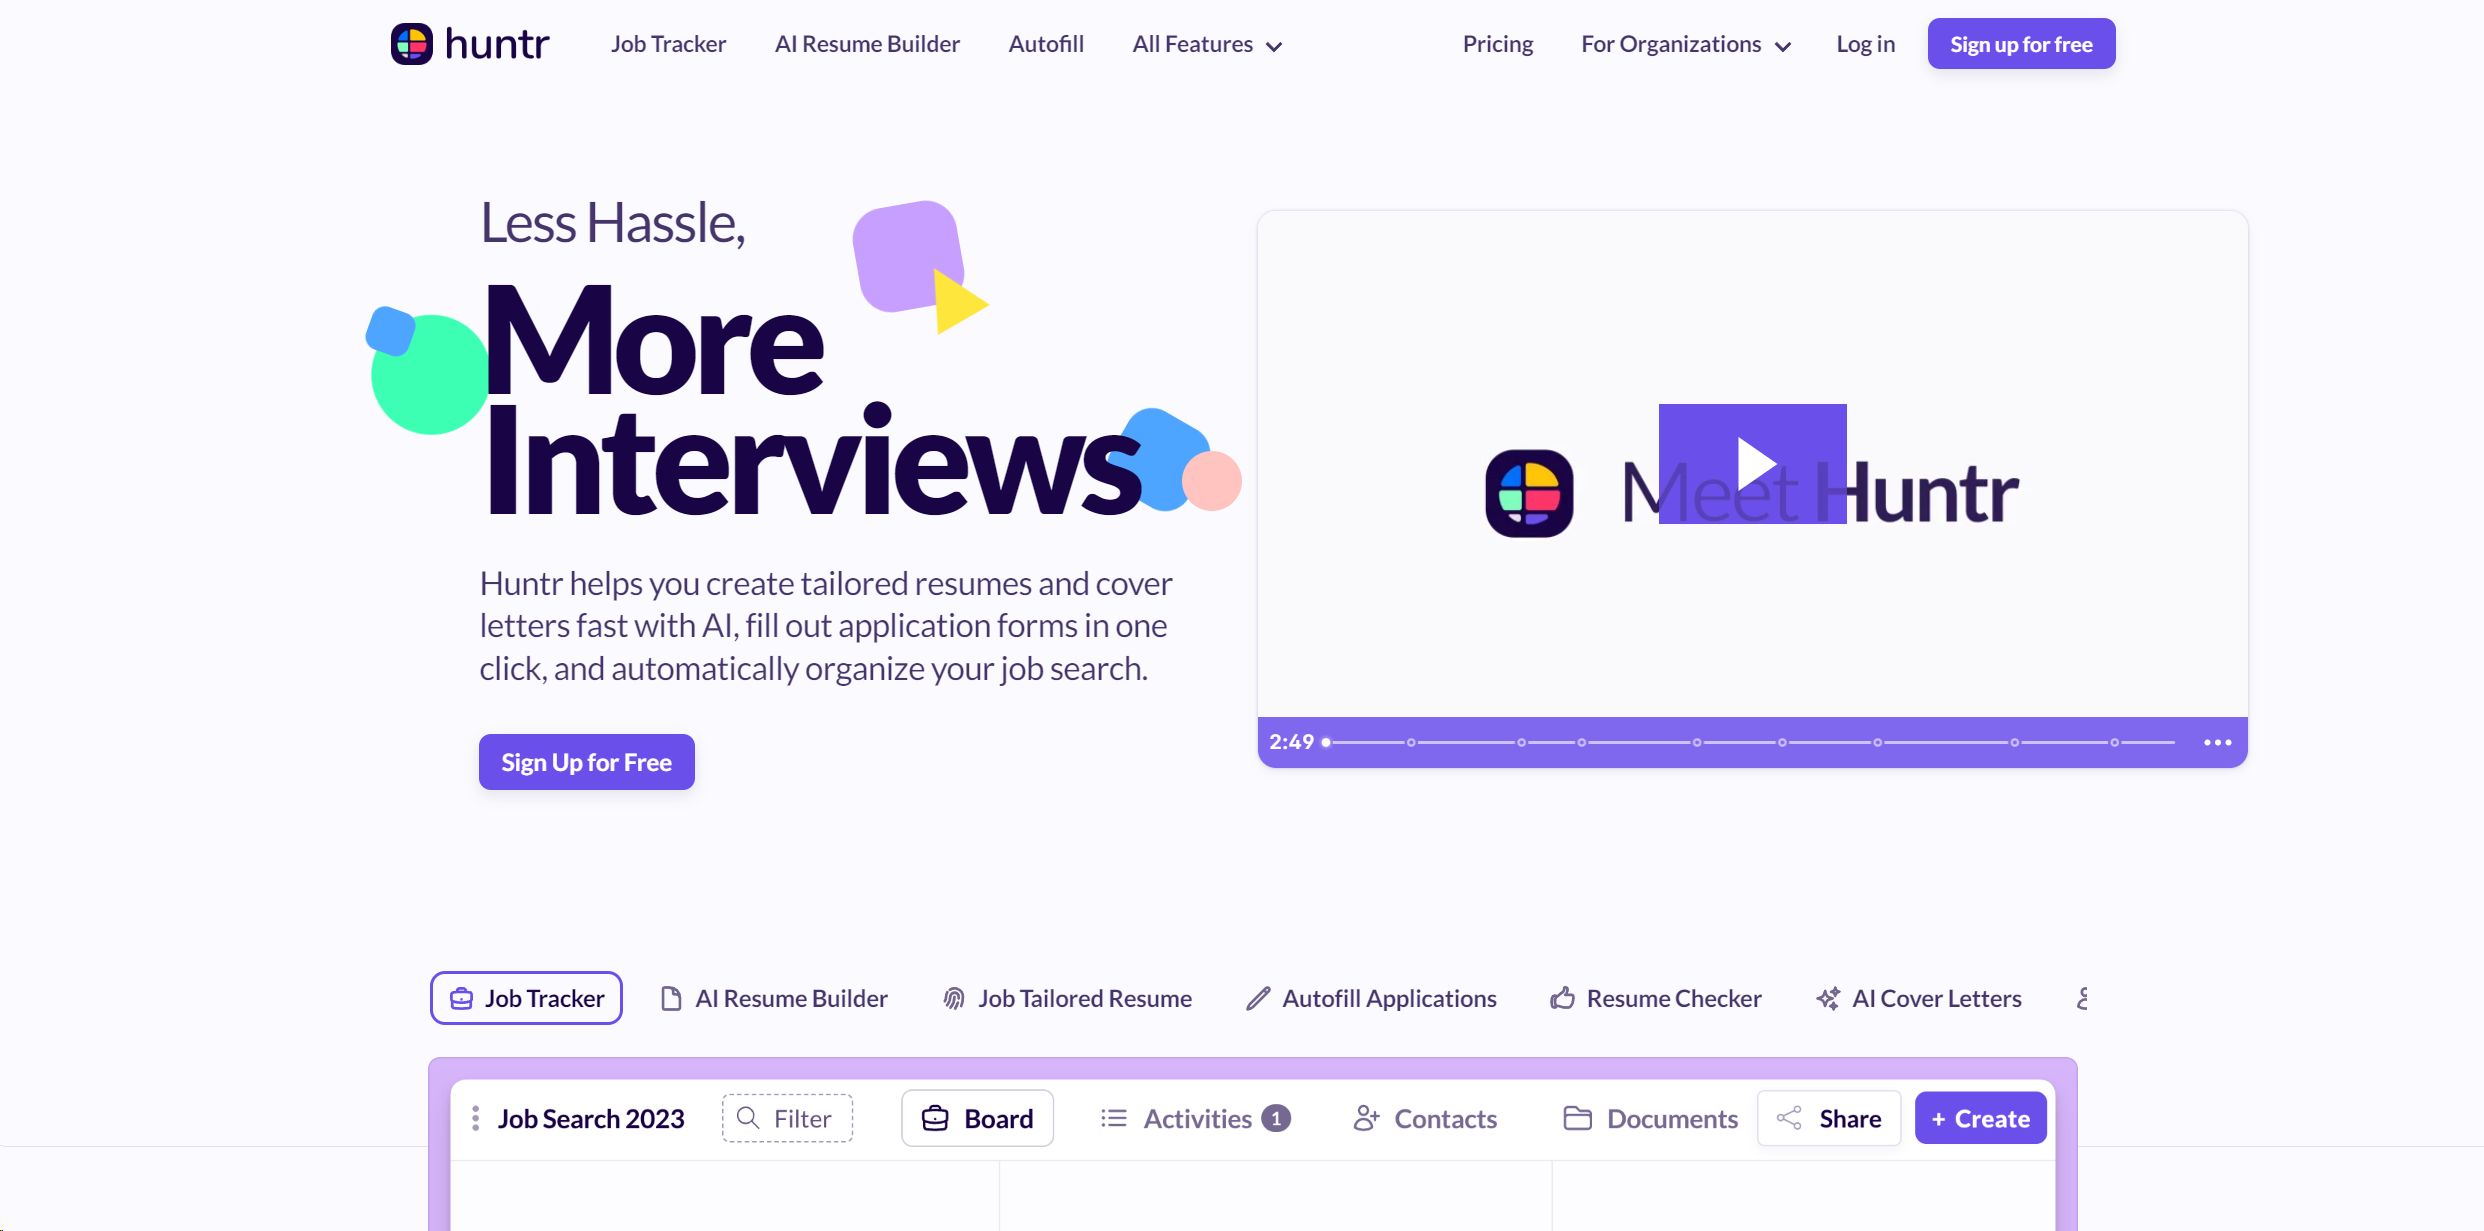Click the Huntr logo in the navbar
The width and height of the screenshot is (2484, 1231).
(x=469, y=43)
